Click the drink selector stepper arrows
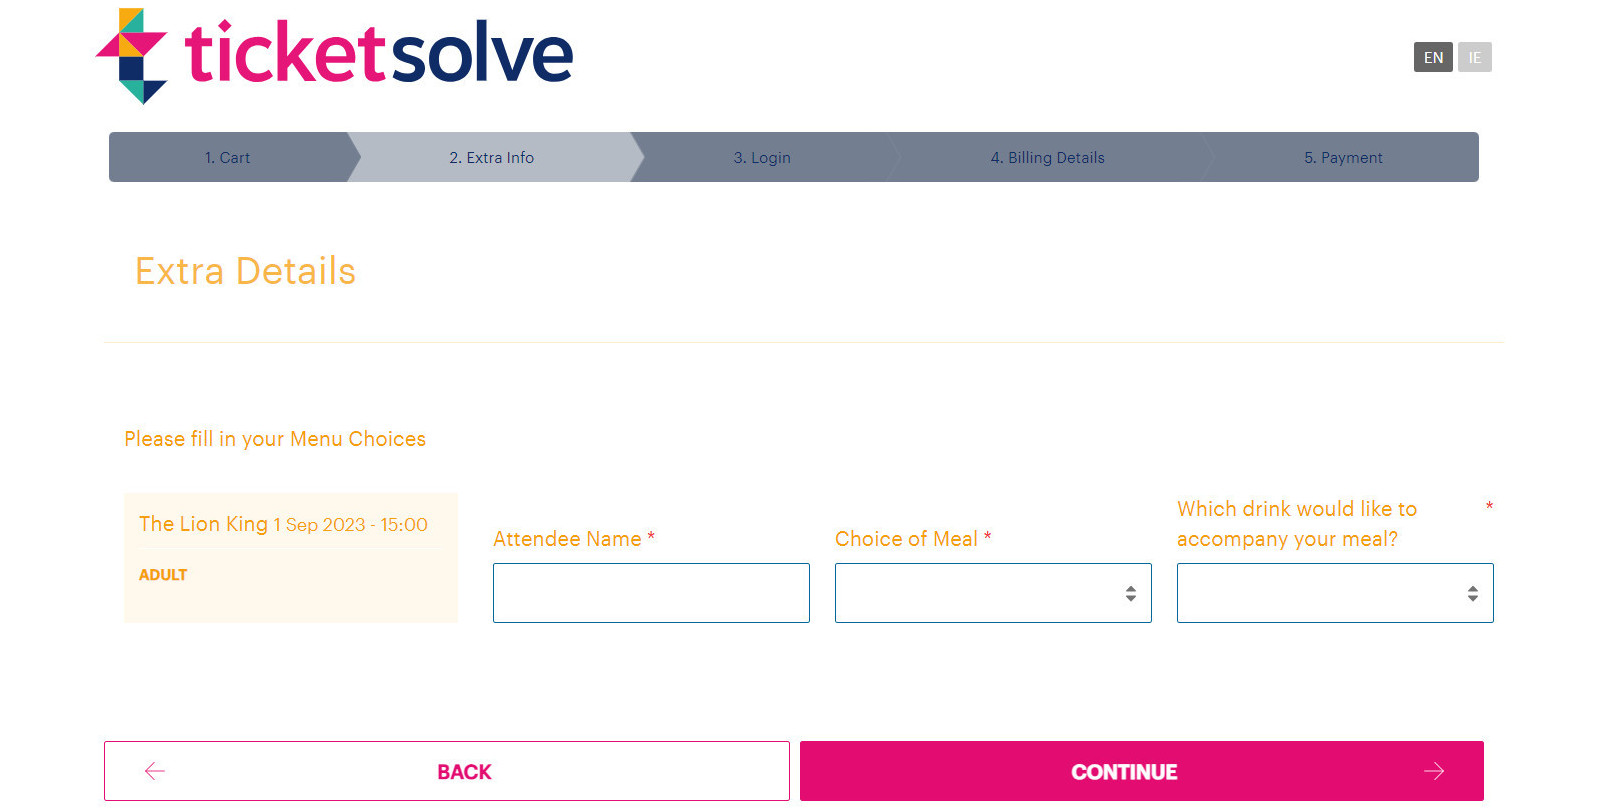Screen dimensions: 1599x811 point(1471,592)
